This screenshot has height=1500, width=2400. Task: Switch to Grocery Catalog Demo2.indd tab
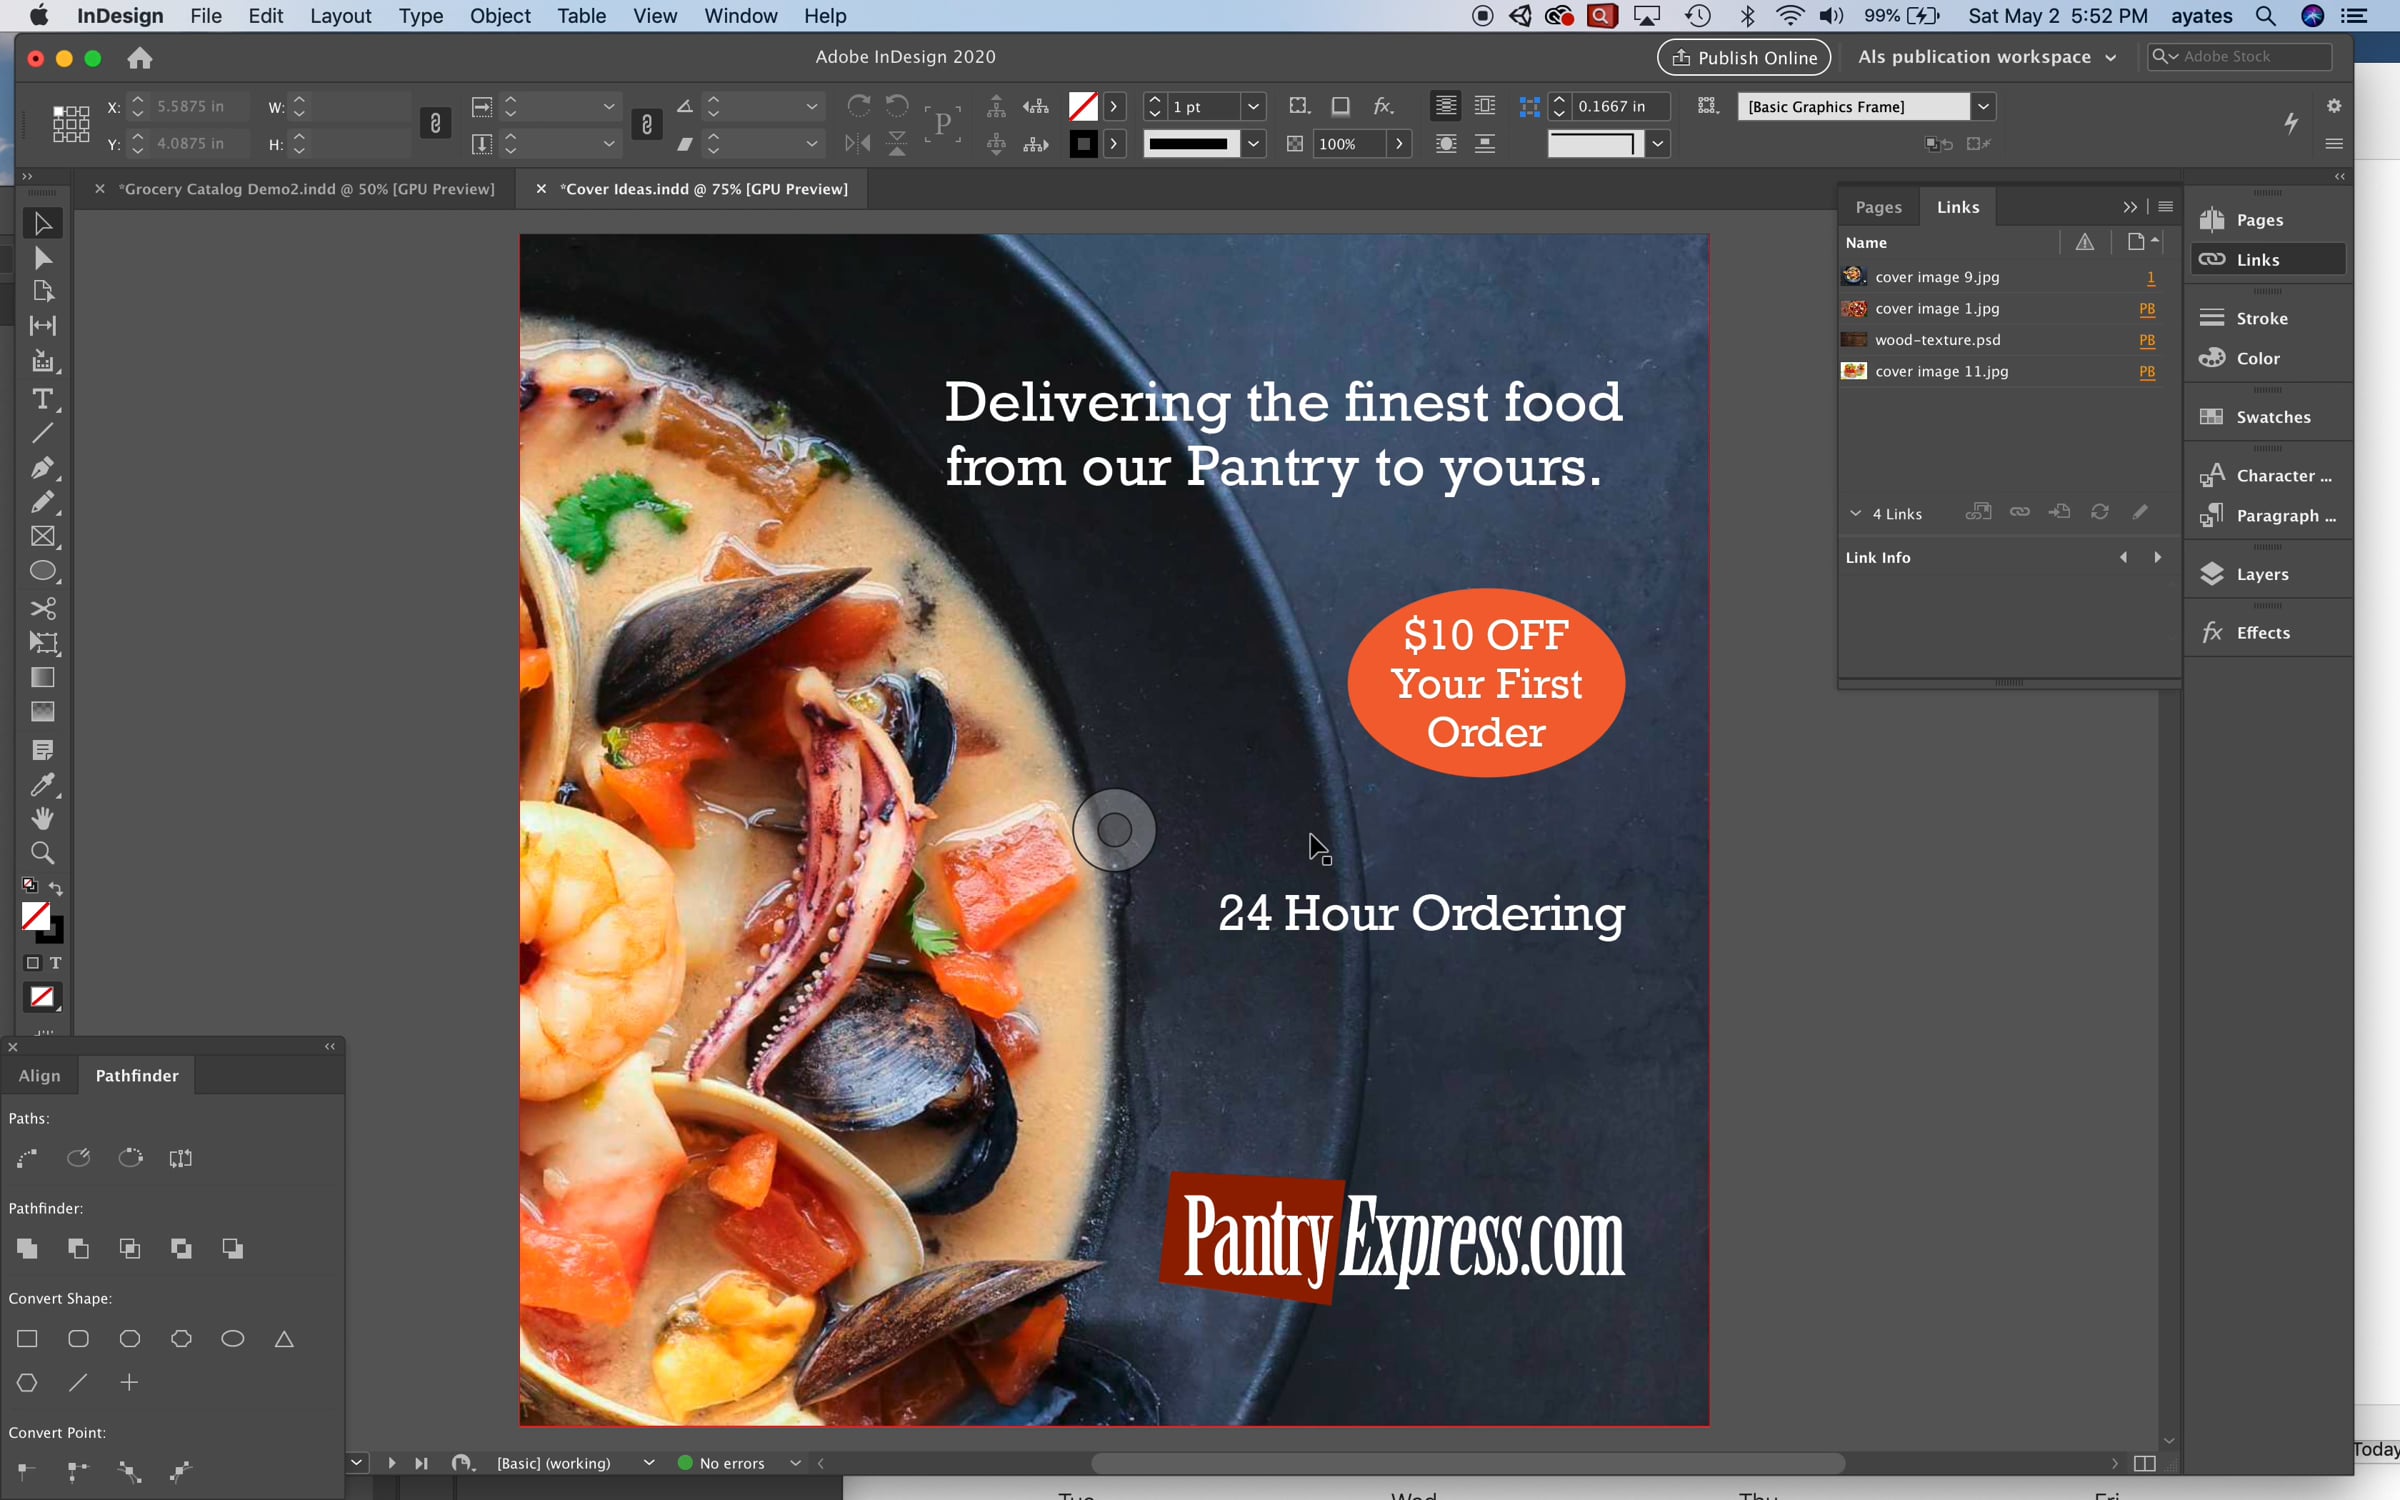pos(306,189)
